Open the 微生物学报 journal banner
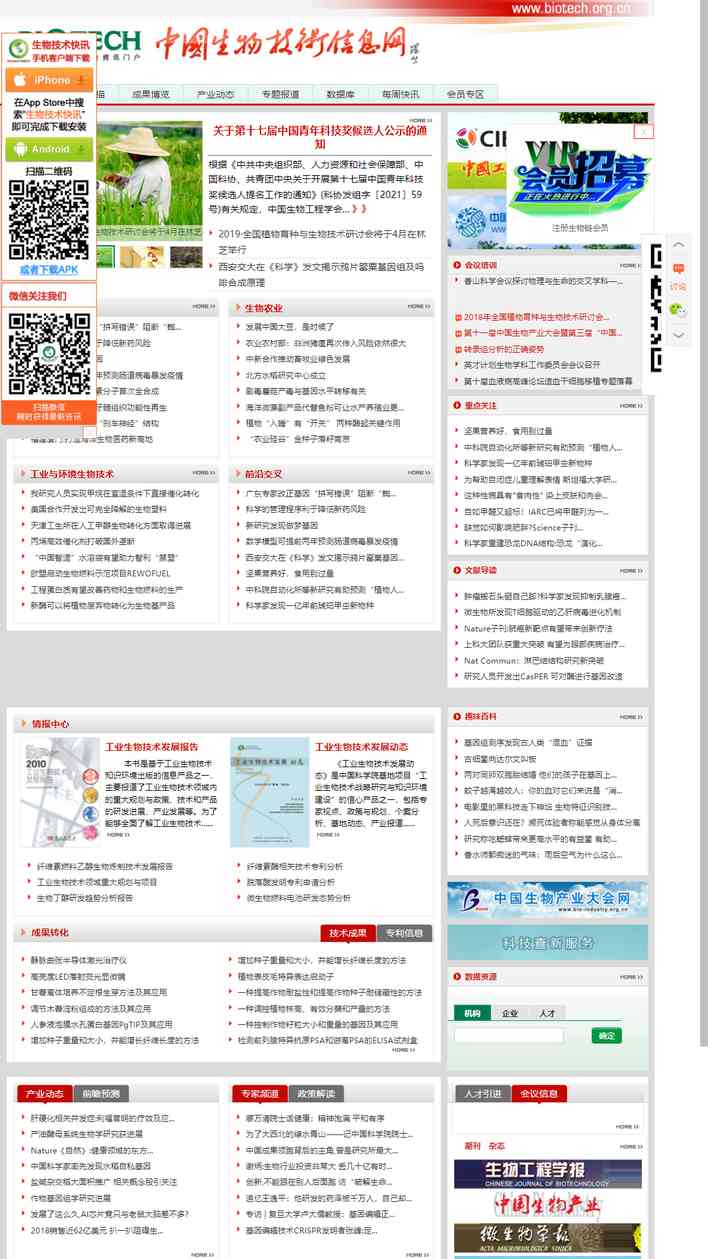708x1259 pixels. (547, 1238)
